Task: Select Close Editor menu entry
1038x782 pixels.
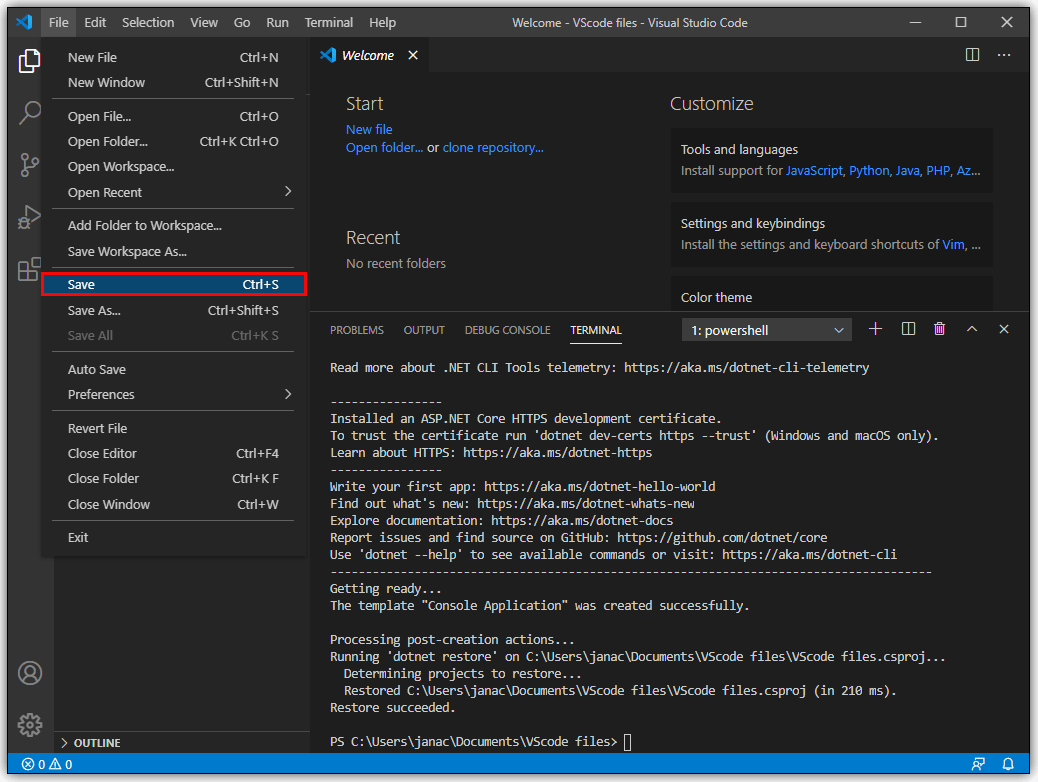Action: [x=173, y=454]
